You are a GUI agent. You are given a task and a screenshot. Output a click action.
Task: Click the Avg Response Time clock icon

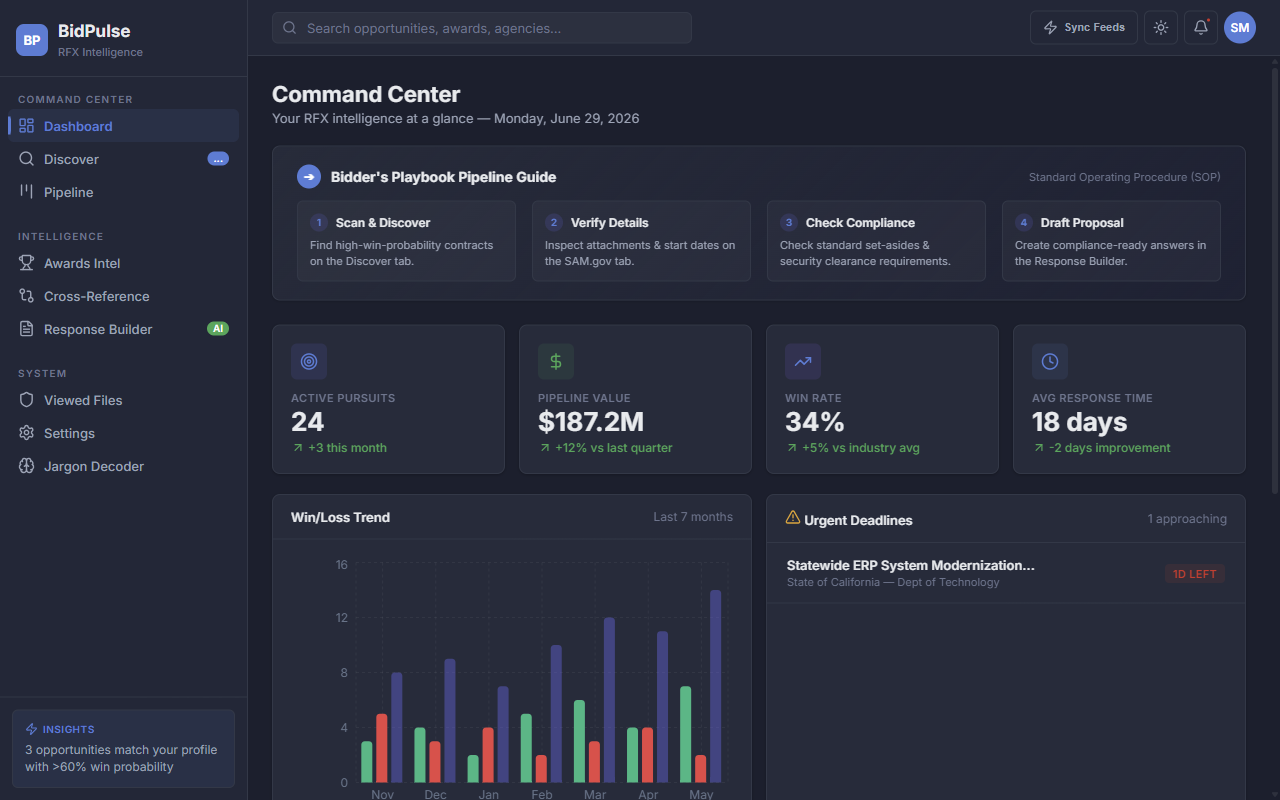coord(1050,362)
